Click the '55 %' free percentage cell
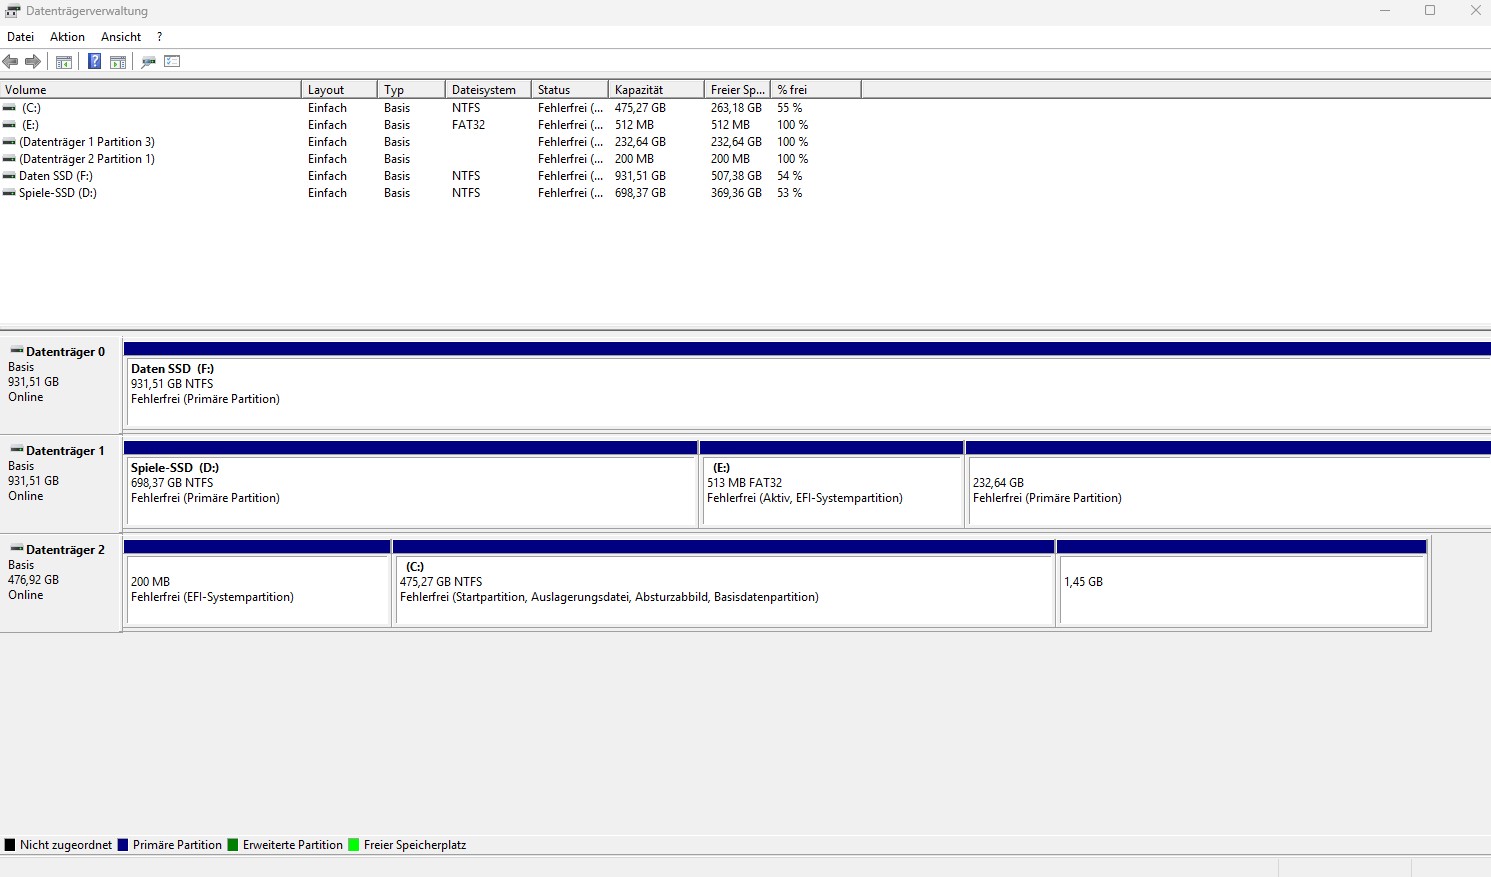The height and width of the screenshot is (877, 1491). [x=790, y=108]
